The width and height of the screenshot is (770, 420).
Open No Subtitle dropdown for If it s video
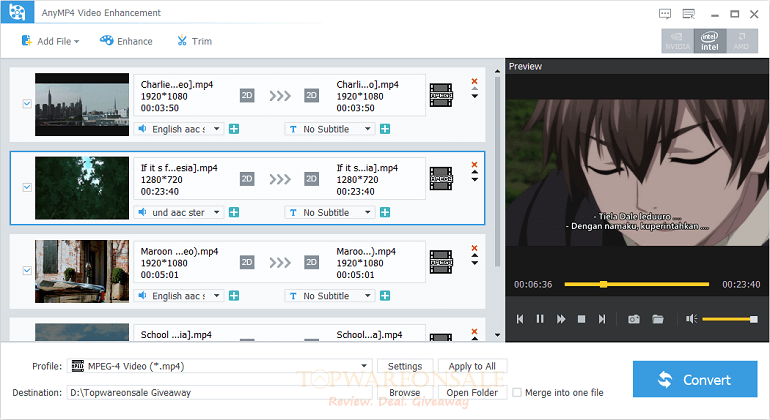(330, 213)
